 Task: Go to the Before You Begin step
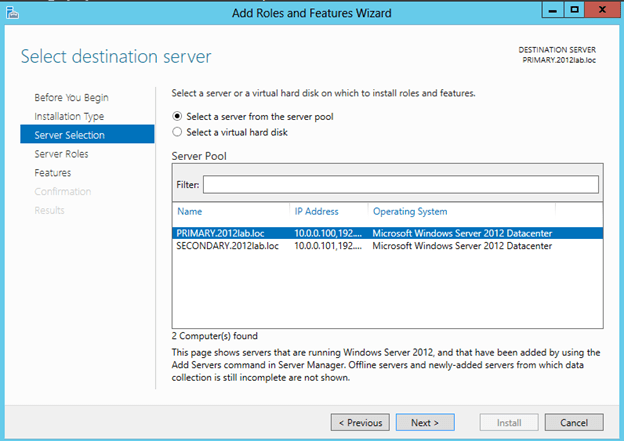tap(71, 97)
